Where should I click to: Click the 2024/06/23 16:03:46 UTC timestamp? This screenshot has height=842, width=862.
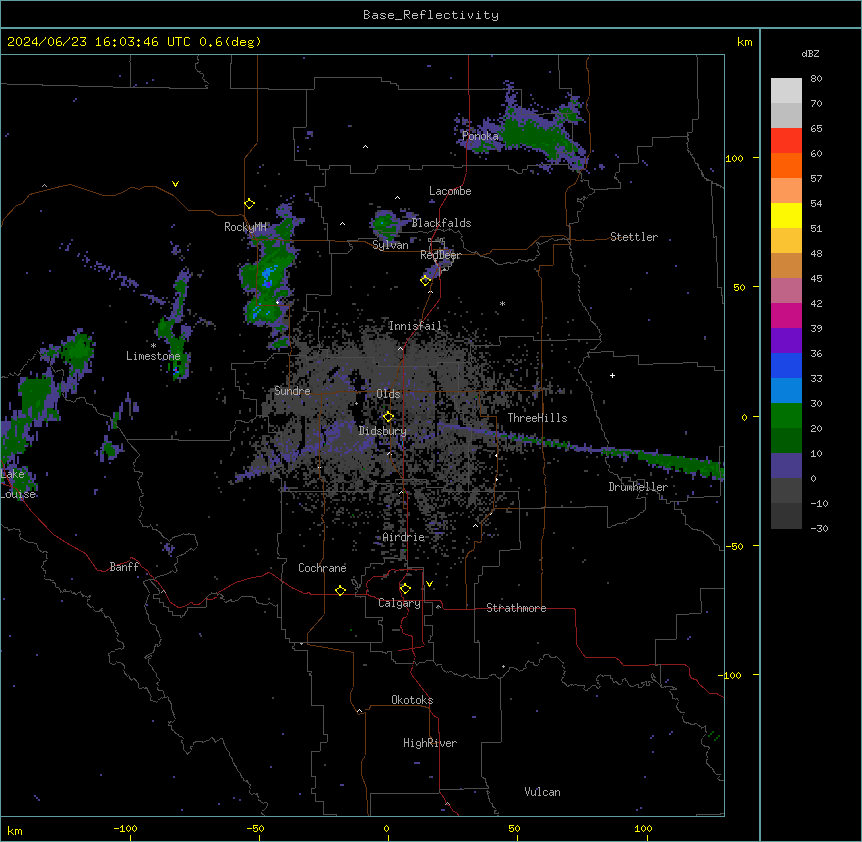(99, 42)
